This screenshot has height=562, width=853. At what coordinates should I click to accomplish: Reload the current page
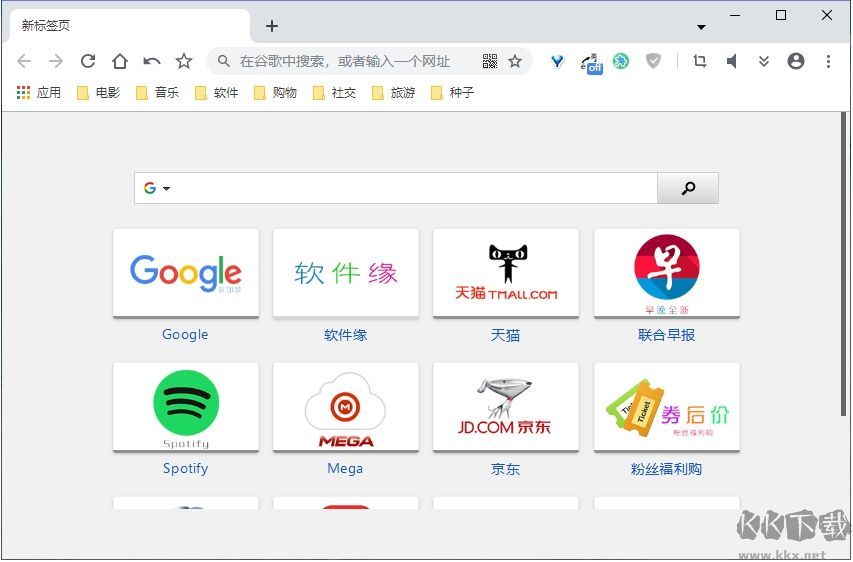(x=88, y=61)
